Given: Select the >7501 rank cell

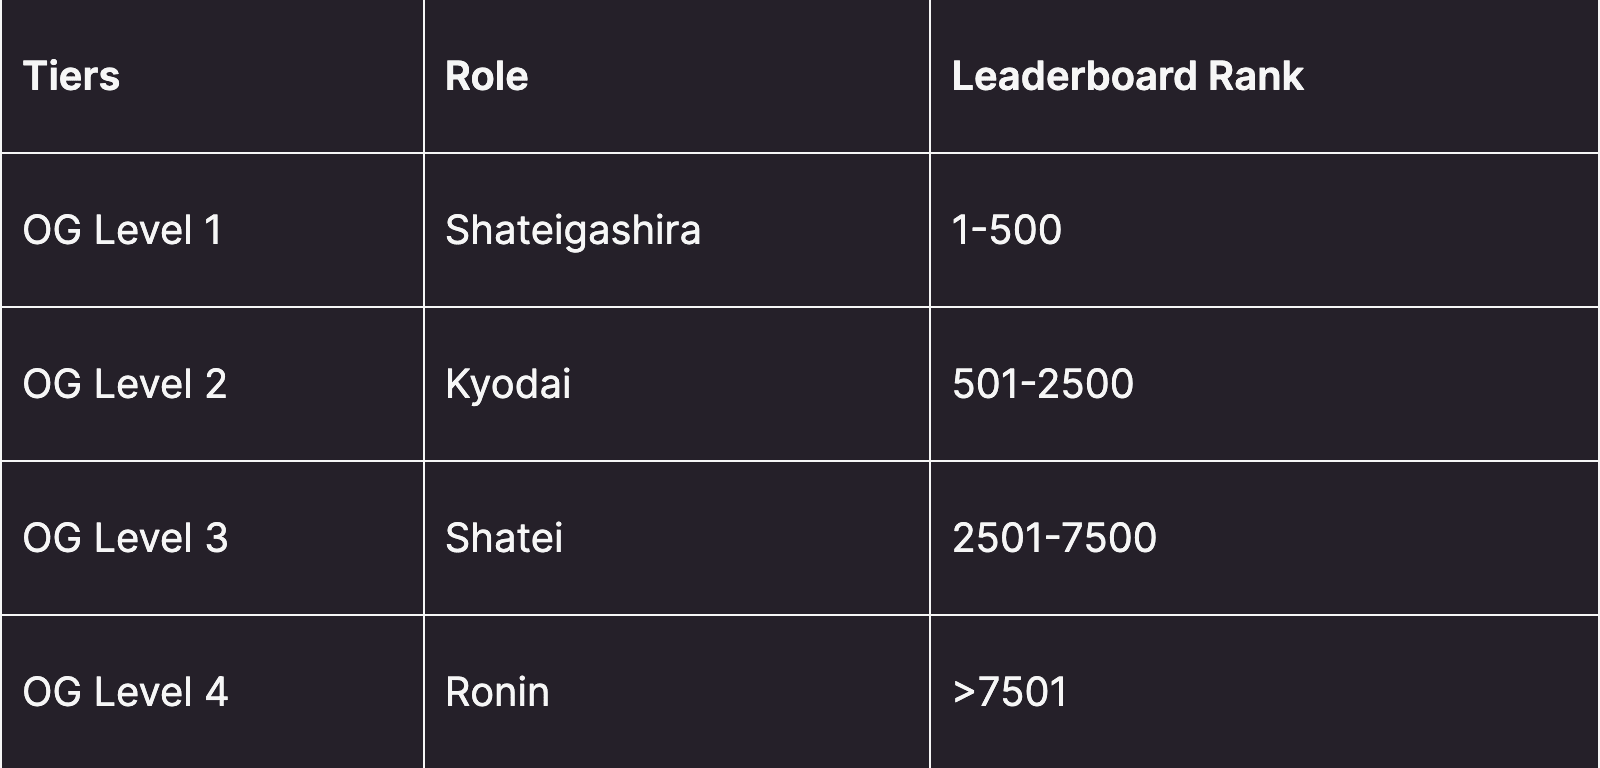Looking at the screenshot, I should point(1265,692).
